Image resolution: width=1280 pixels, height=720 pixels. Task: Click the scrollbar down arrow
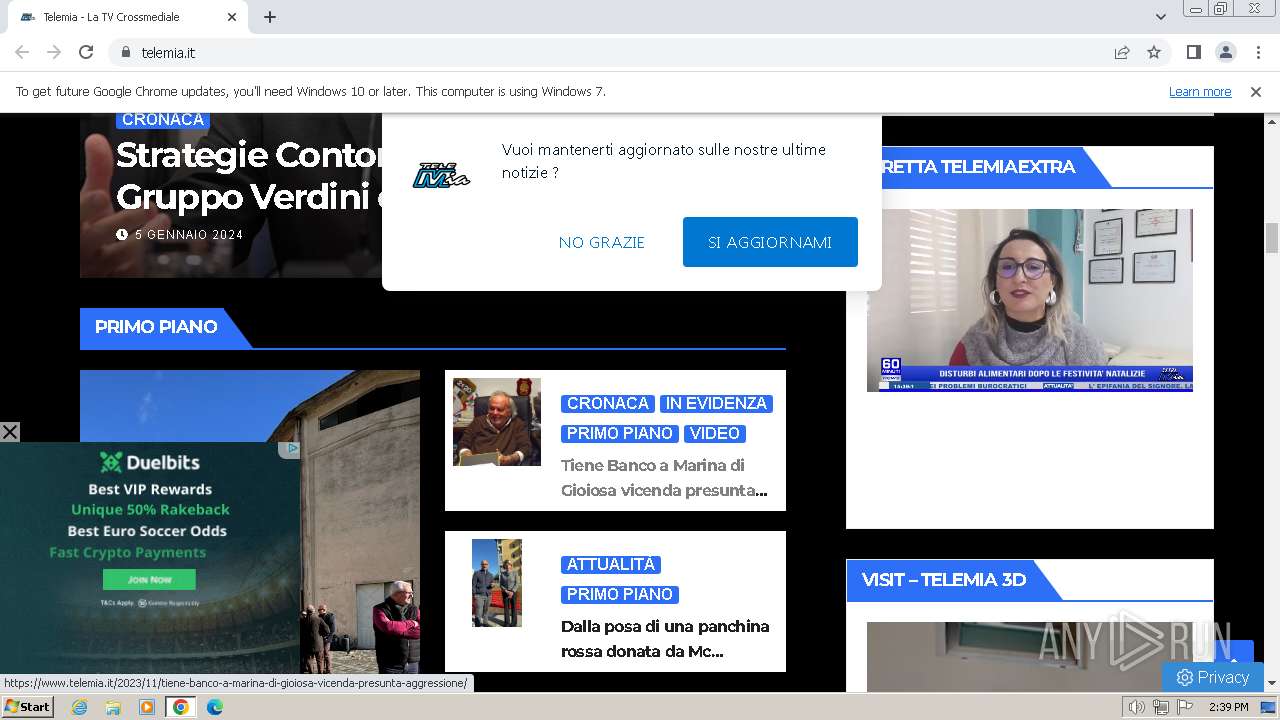pyautogui.click(x=1272, y=683)
